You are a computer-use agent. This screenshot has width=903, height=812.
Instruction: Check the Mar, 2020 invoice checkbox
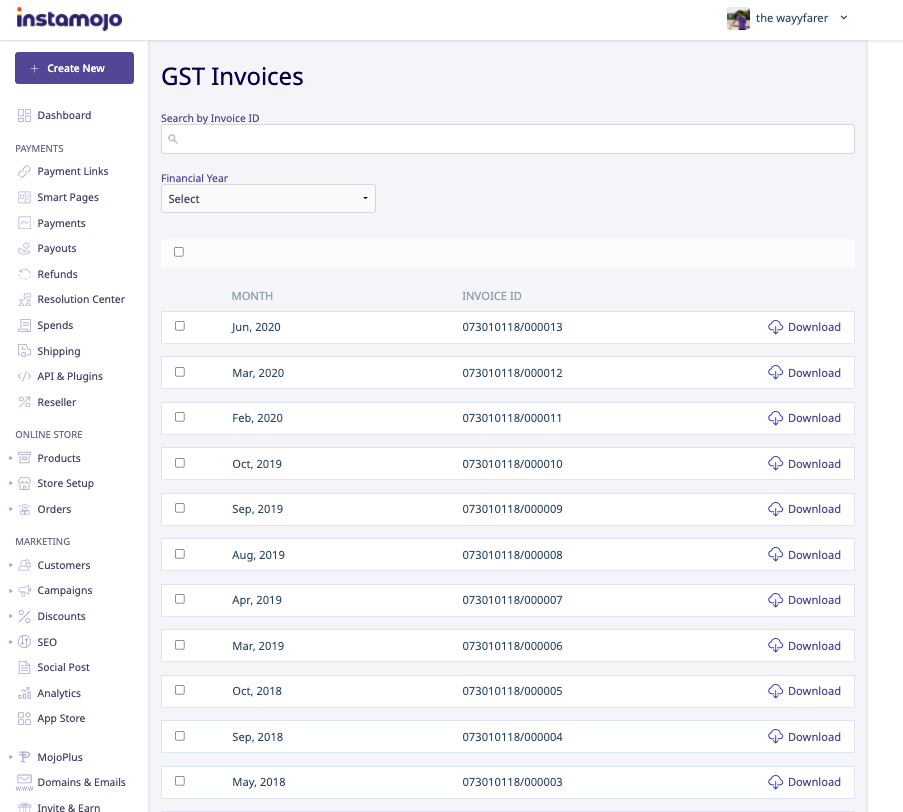tap(180, 372)
